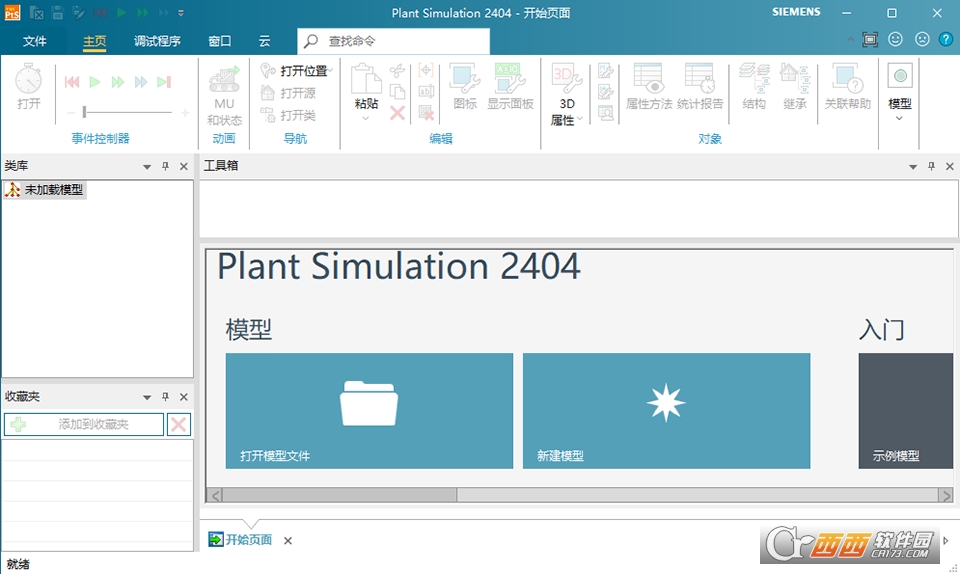Send negative feedback via sad face icon
Viewport: 960px width, 574px height.
tap(922, 40)
